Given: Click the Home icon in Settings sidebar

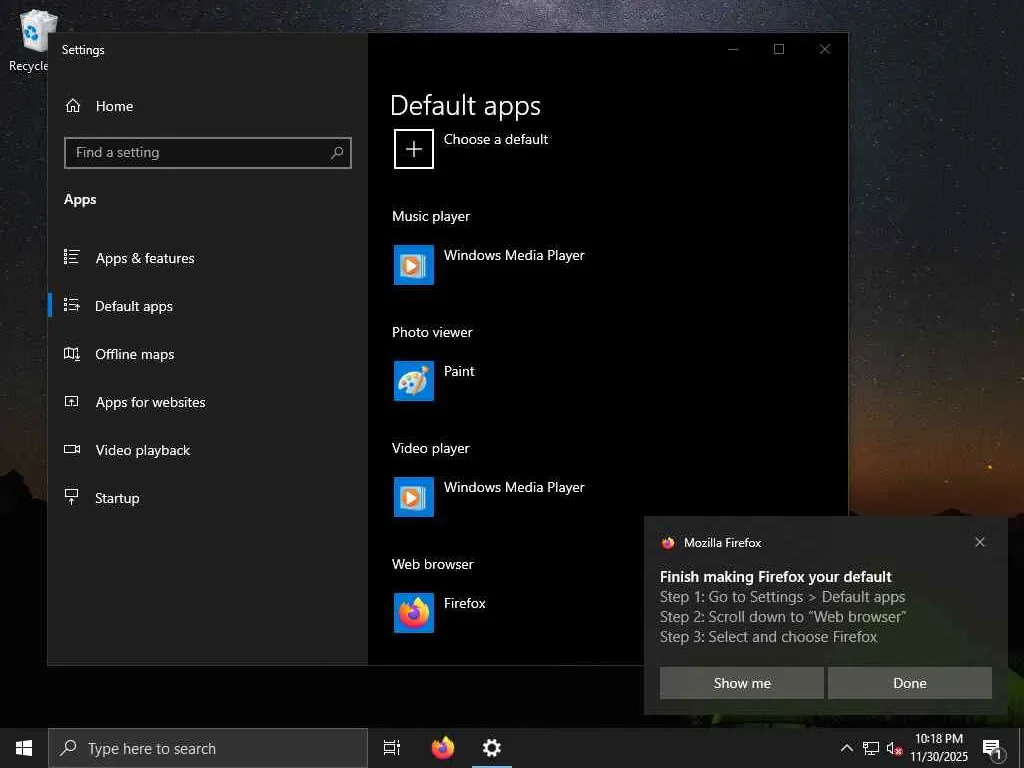Looking at the screenshot, I should tap(72, 106).
